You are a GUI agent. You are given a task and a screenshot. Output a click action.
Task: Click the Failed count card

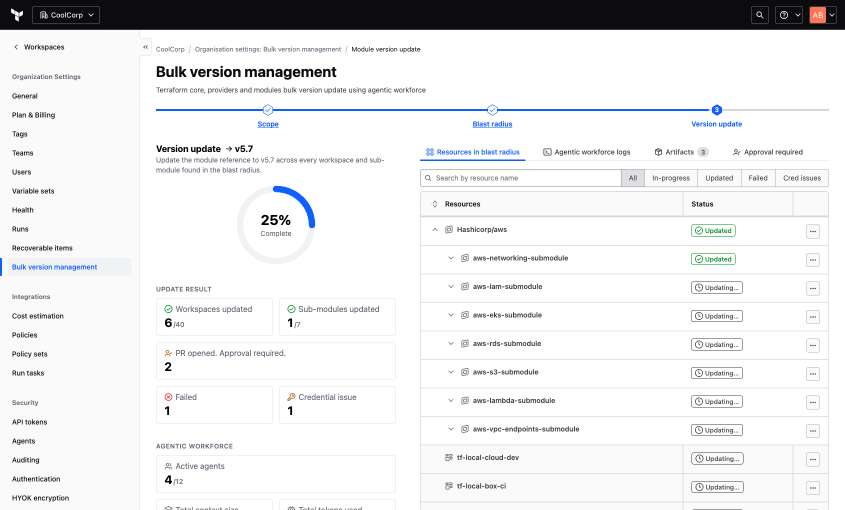[214, 405]
